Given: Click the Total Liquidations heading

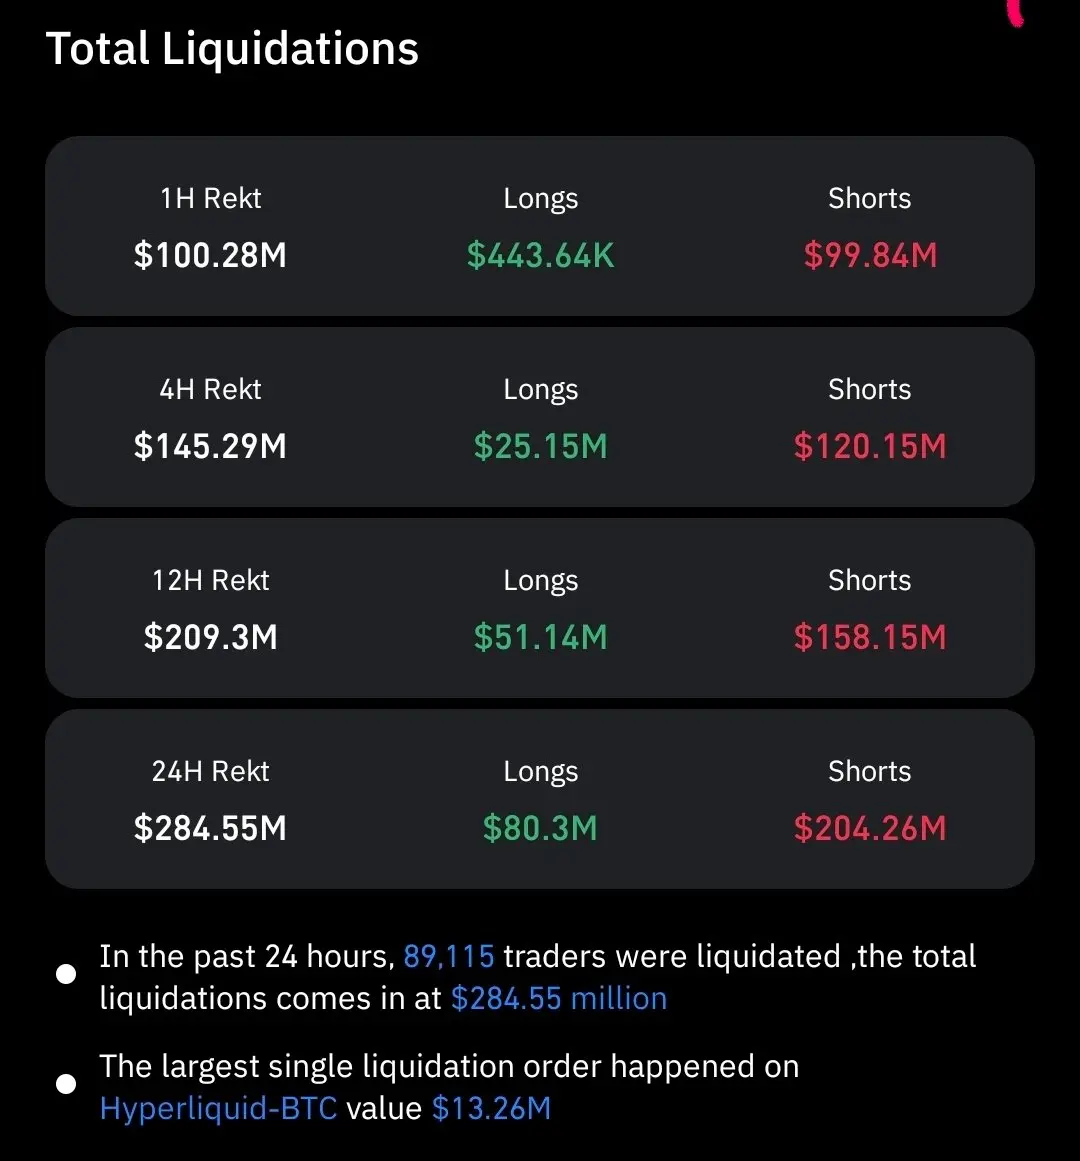Looking at the screenshot, I should point(232,49).
